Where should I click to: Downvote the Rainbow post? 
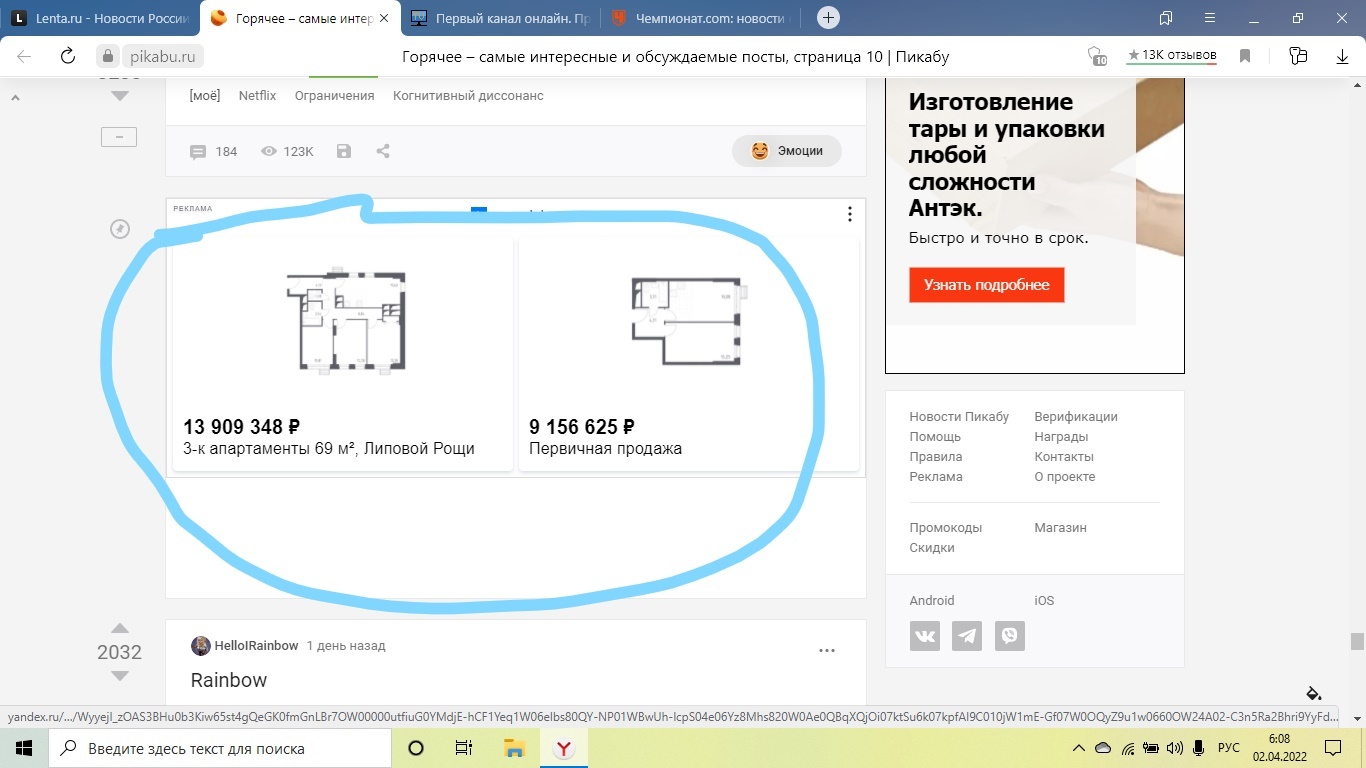(120, 676)
